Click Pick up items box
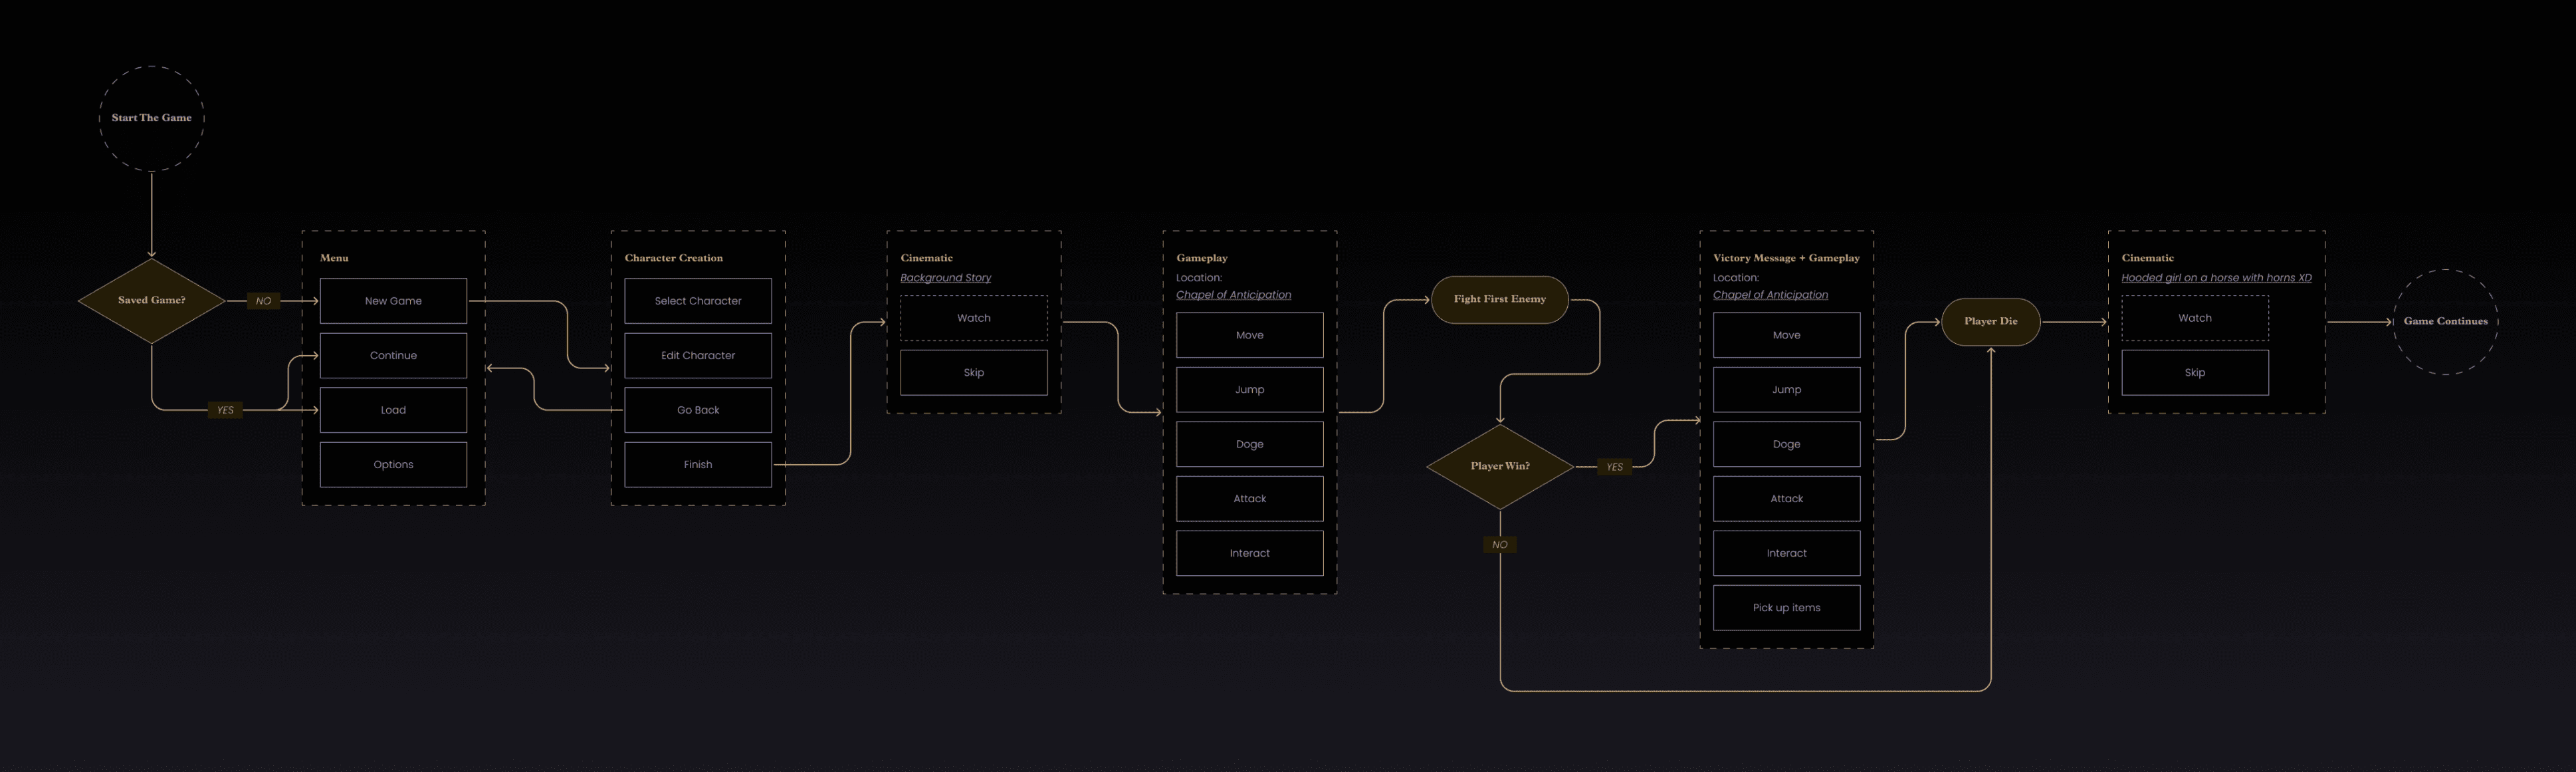This screenshot has width=2576, height=772. point(1786,607)
